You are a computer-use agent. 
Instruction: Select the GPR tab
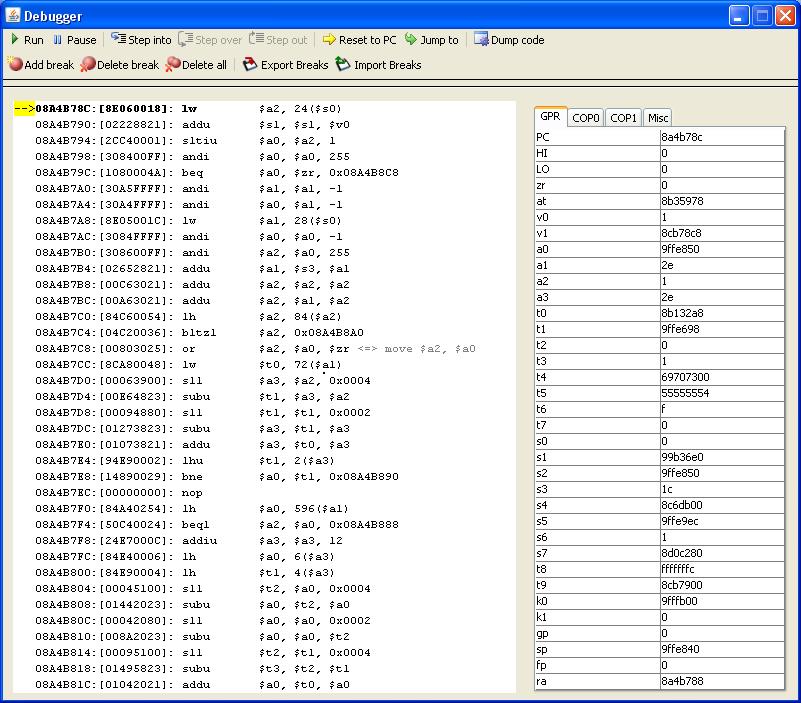click(x=550, y=117)
